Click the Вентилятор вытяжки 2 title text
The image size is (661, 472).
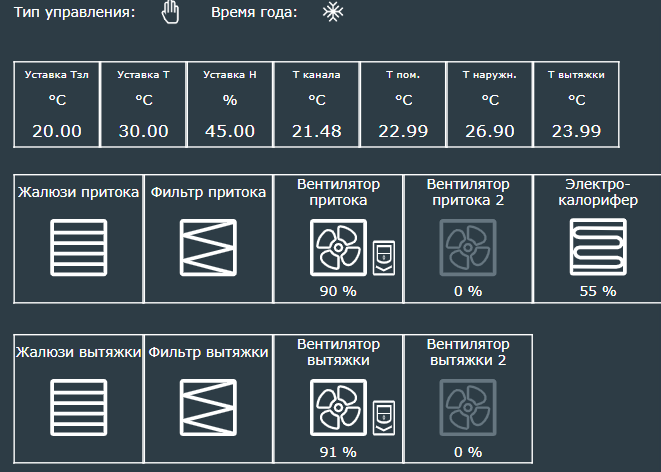click(x=468, y=352)
